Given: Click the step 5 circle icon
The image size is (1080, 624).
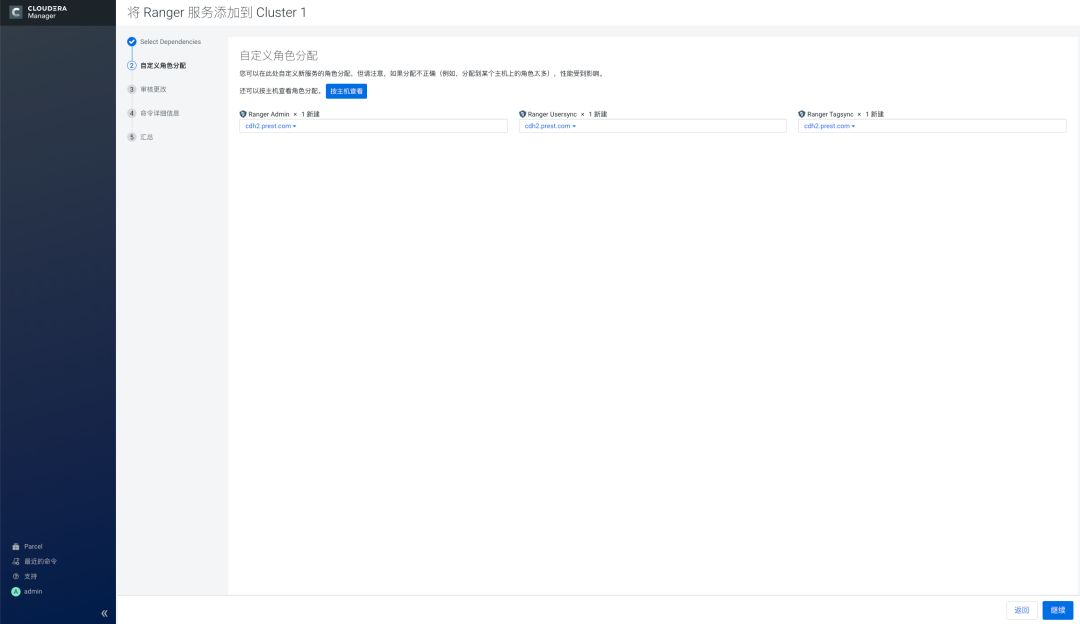Looking at the screenshot, I should pos(132,137).
